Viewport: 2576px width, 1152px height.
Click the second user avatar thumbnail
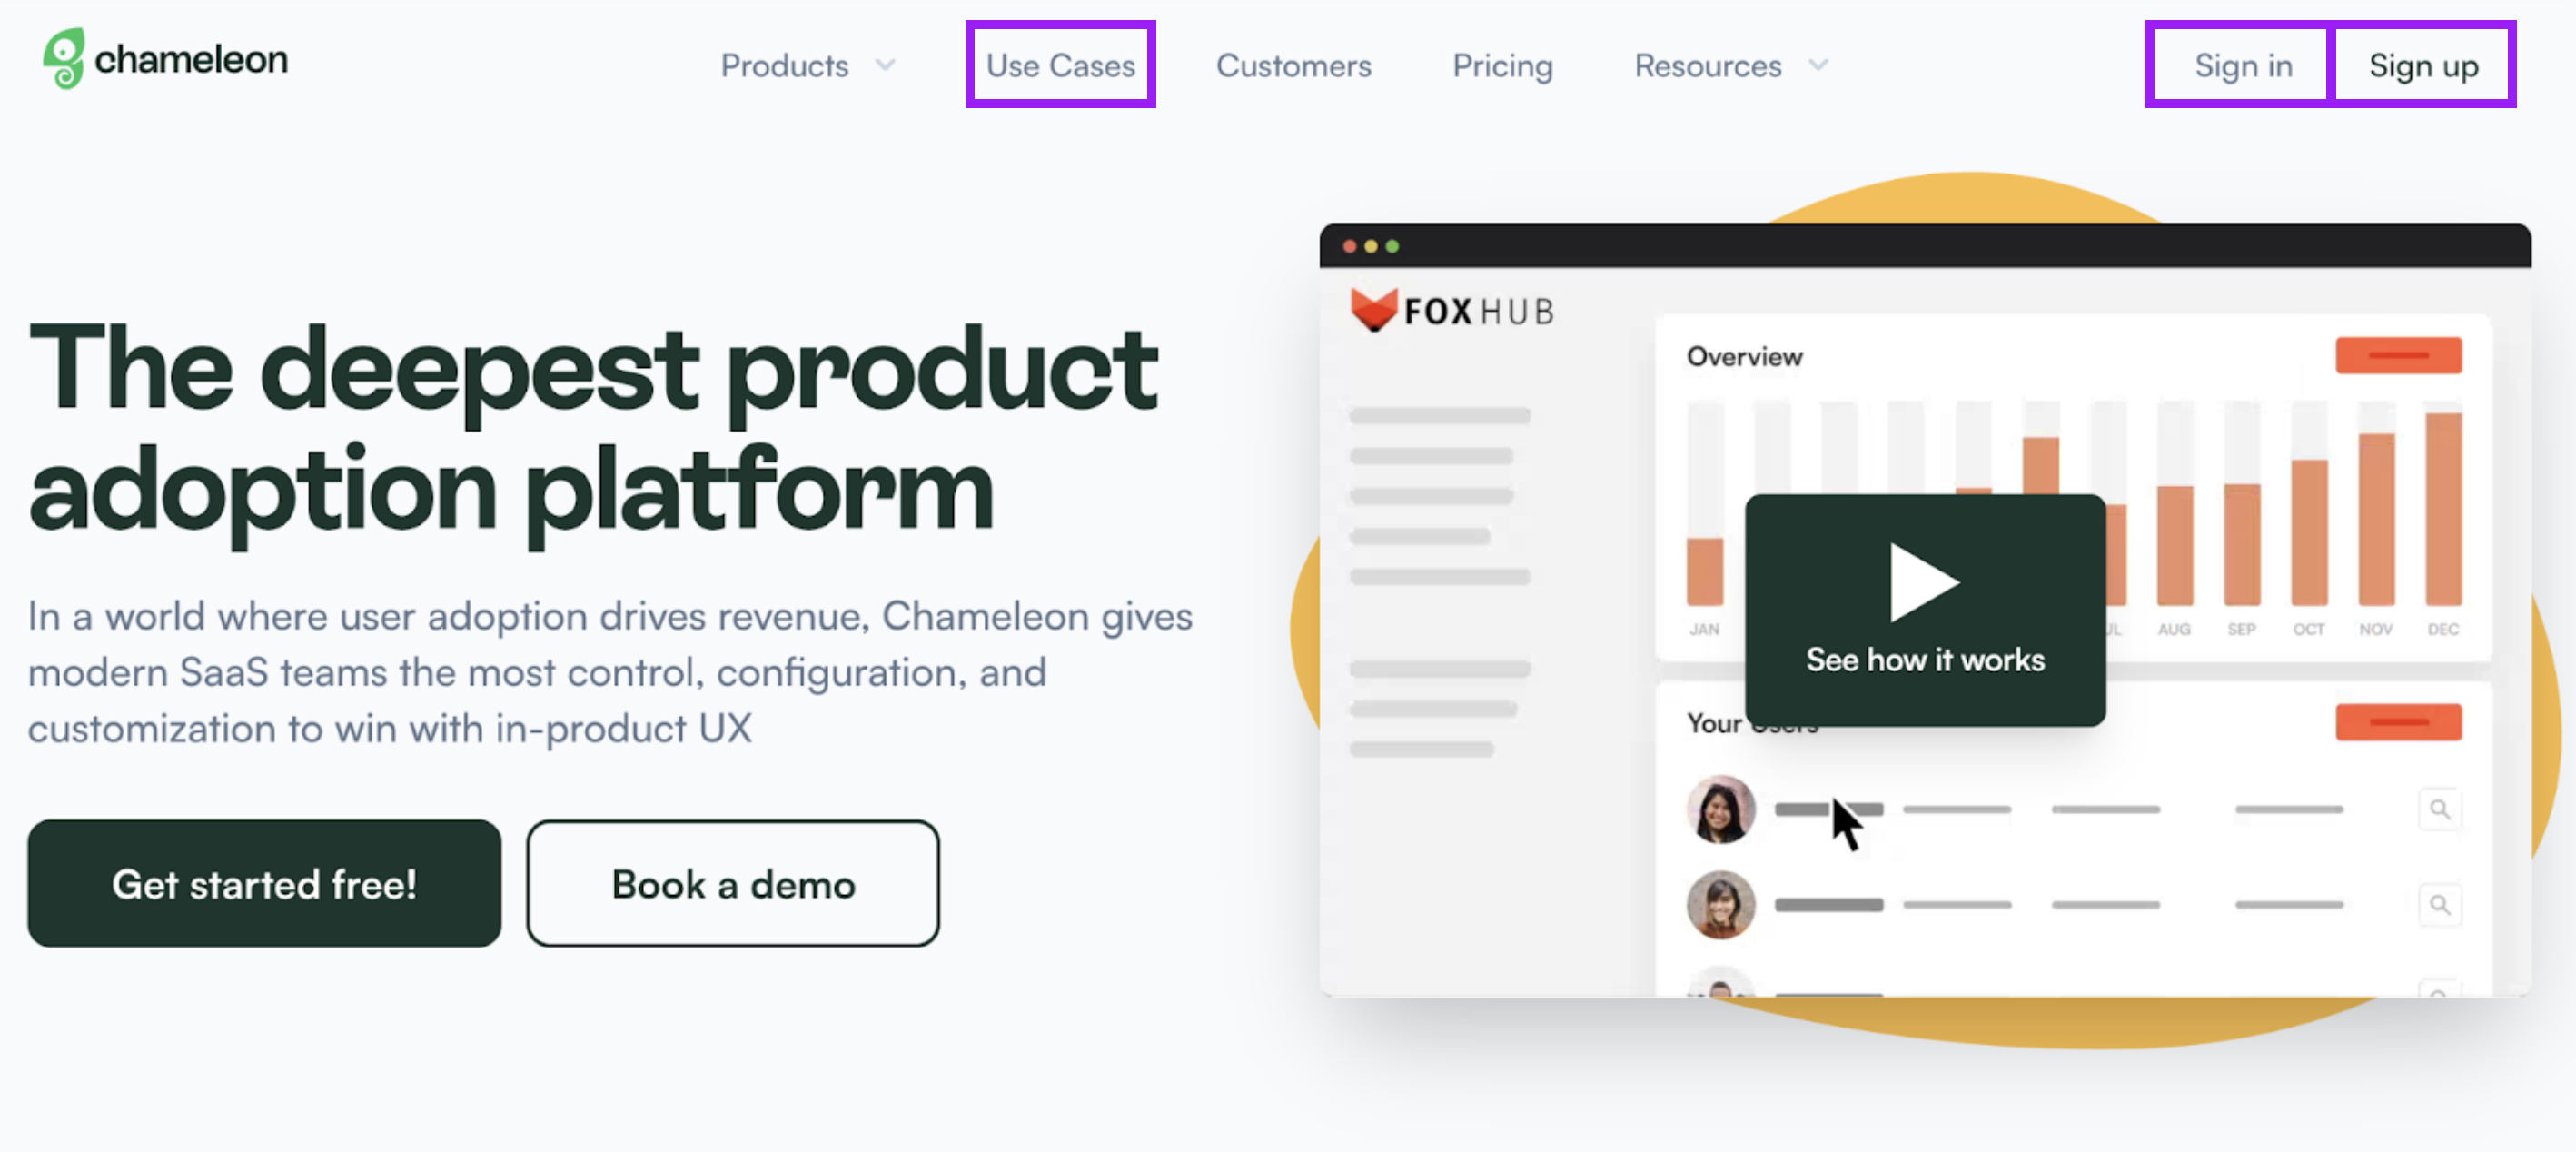(x=1721, y=907)
